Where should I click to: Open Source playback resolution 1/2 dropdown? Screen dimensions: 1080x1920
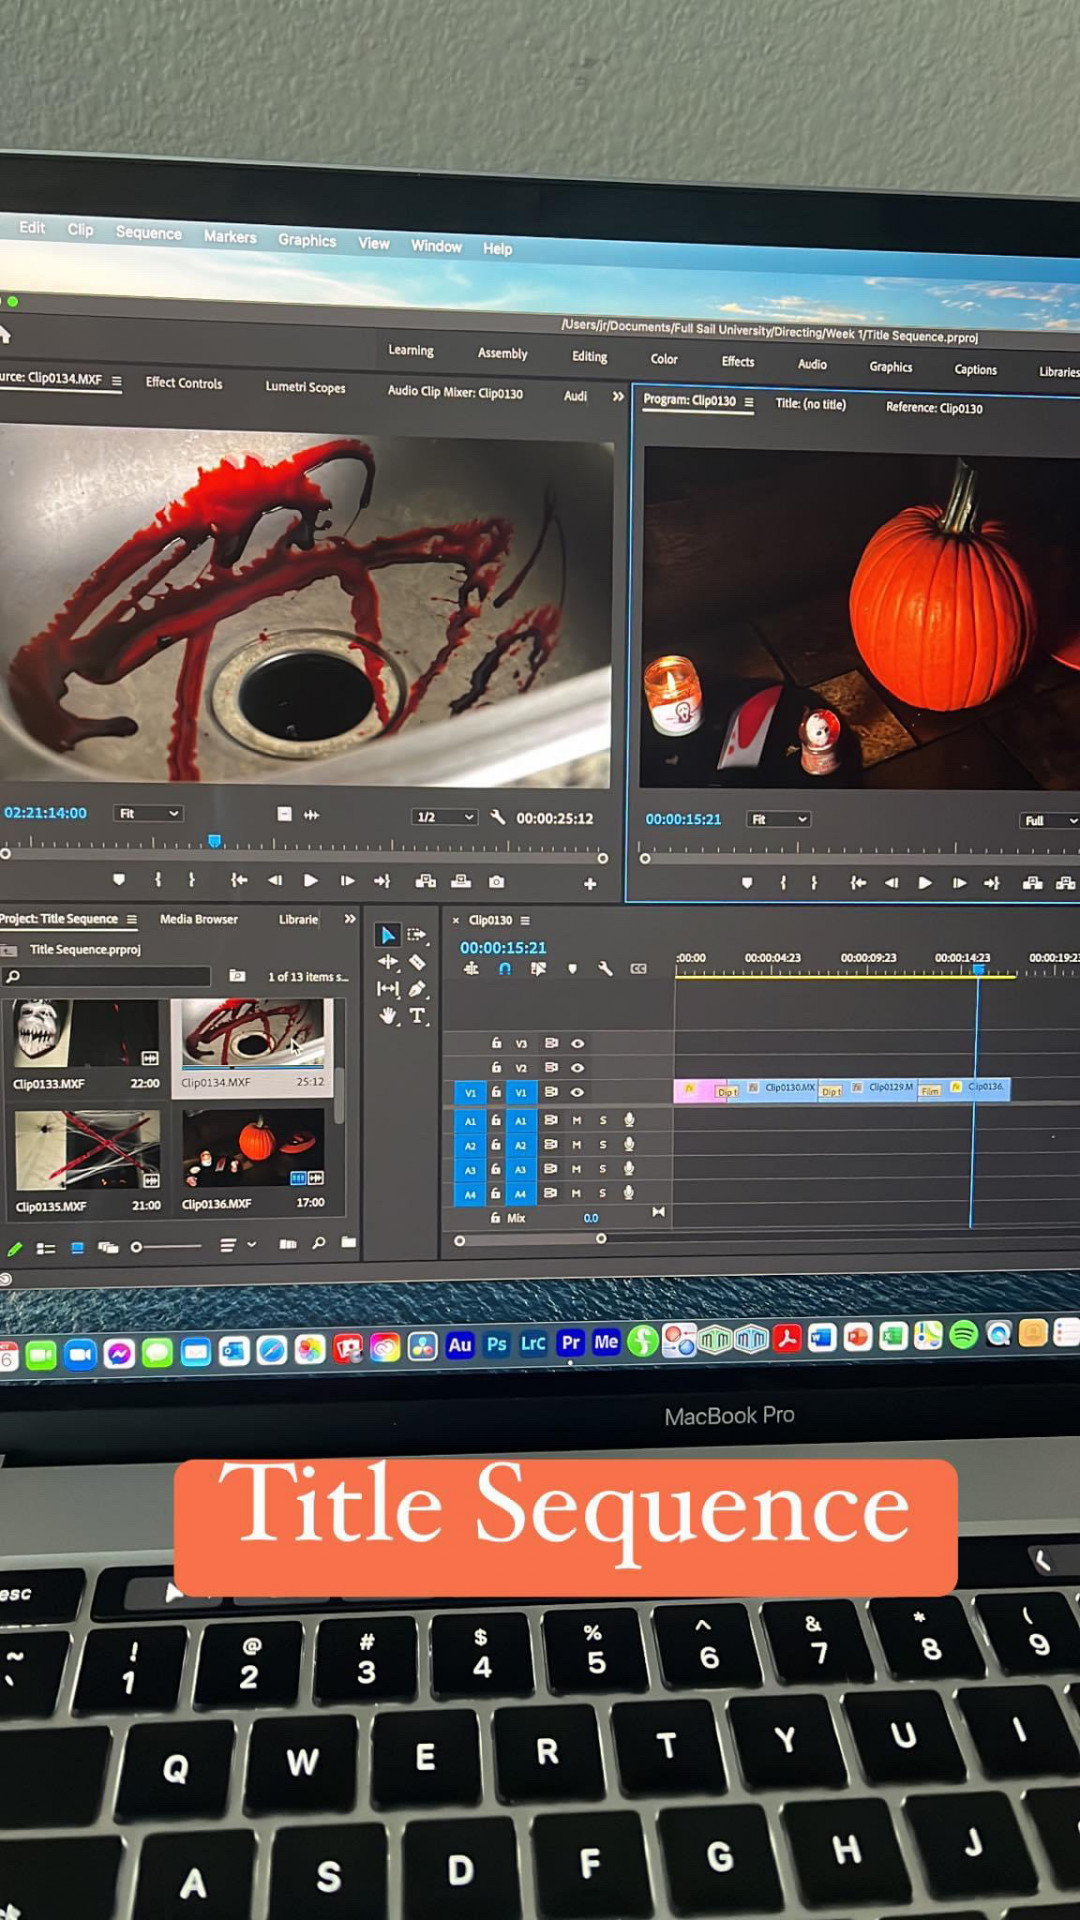[x=443, y=817]
